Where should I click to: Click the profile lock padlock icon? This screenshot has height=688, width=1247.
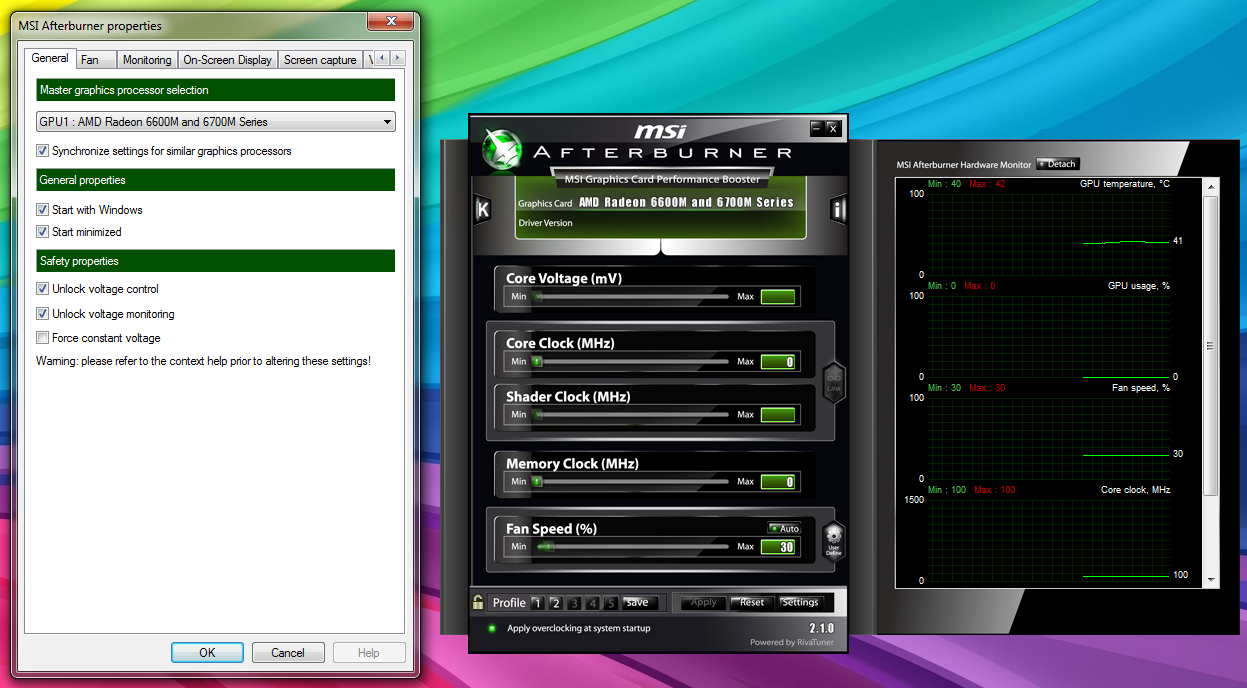479,602
